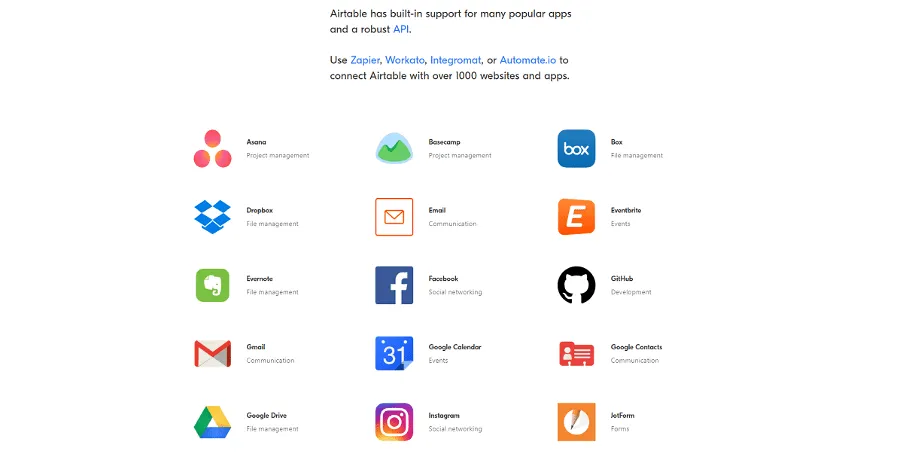904x460 pixels.
Task: Open the Eventbrite orange E icon
Action: tap(577, 217)
